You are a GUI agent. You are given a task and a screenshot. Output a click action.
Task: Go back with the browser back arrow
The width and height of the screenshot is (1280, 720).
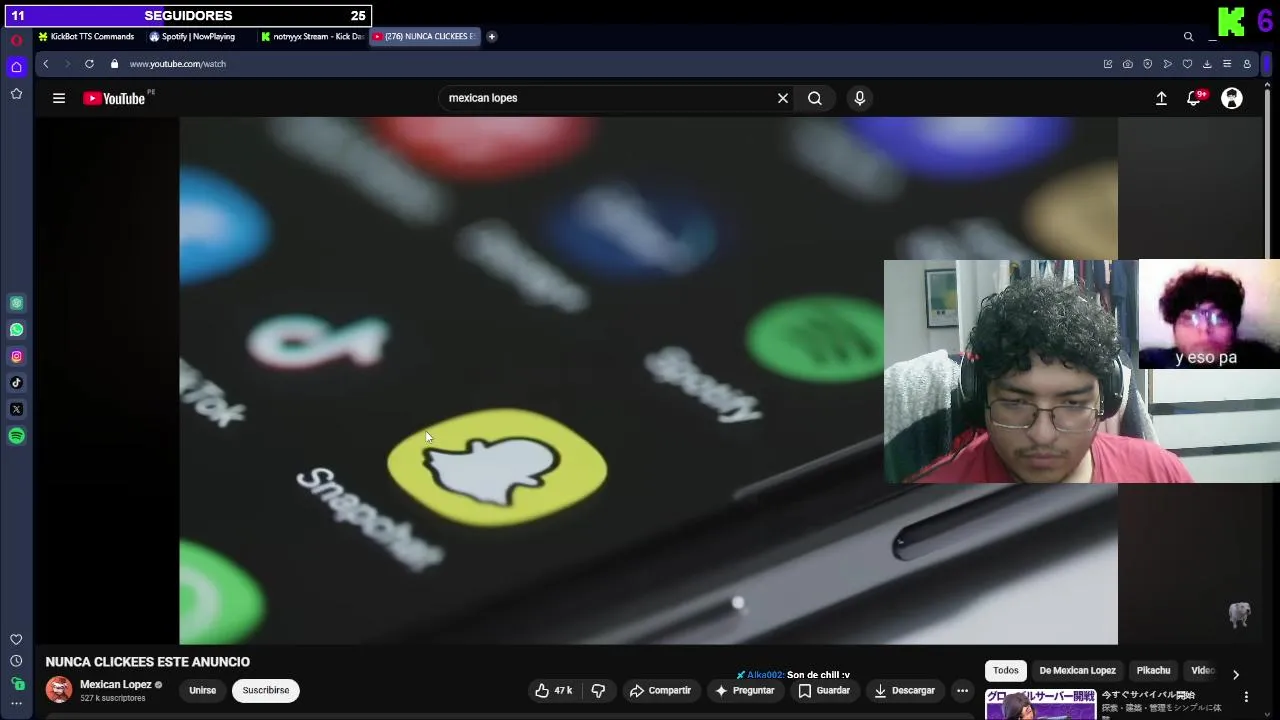[x=45, y=64]
